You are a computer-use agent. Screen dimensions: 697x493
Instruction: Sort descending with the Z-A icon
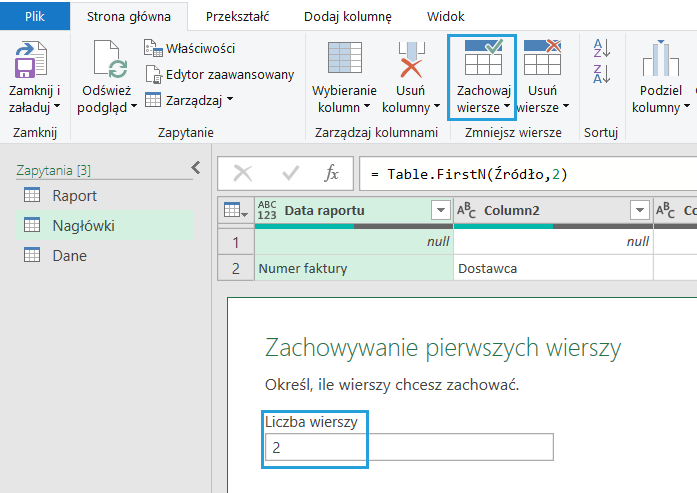[x=601, y=73]
